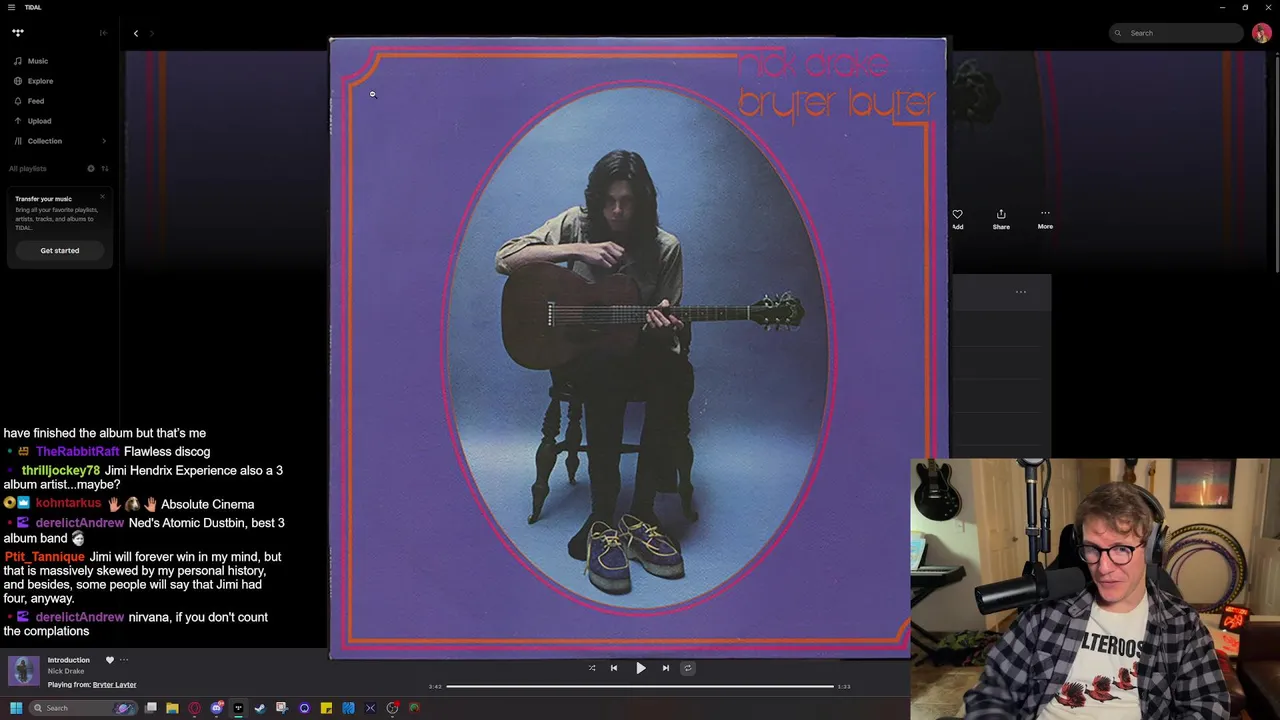Dismiss the Transfer your music card
The height and width of the screenshot is (720, 1280).
(102, 196)
